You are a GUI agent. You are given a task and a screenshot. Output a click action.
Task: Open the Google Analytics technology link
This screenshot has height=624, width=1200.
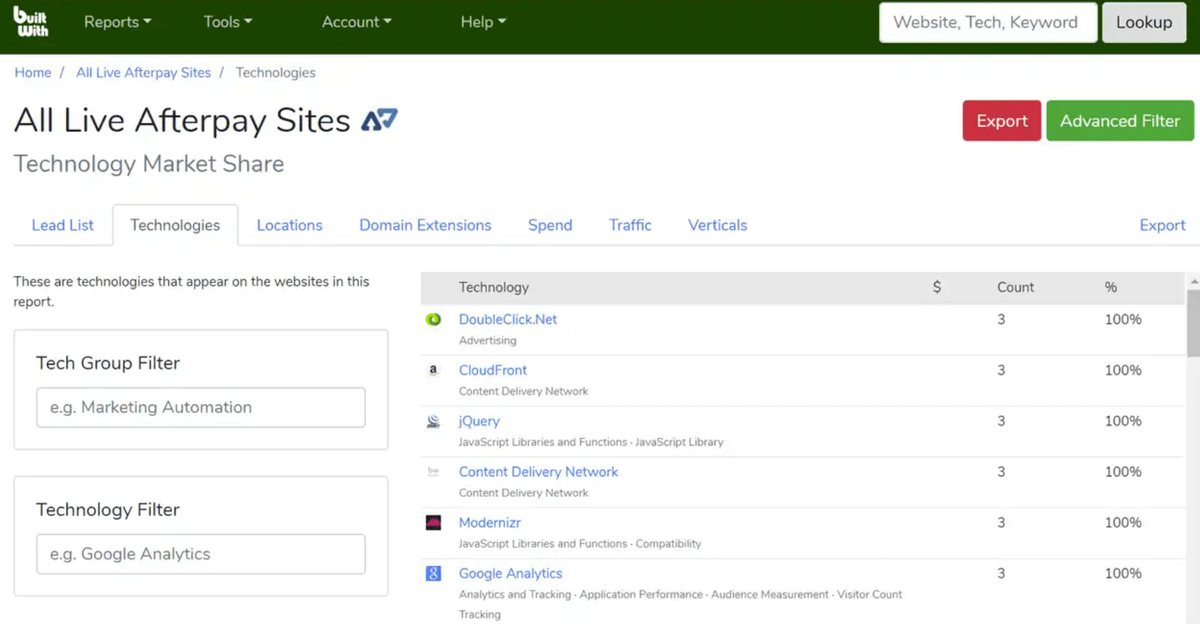coord(511,574)
